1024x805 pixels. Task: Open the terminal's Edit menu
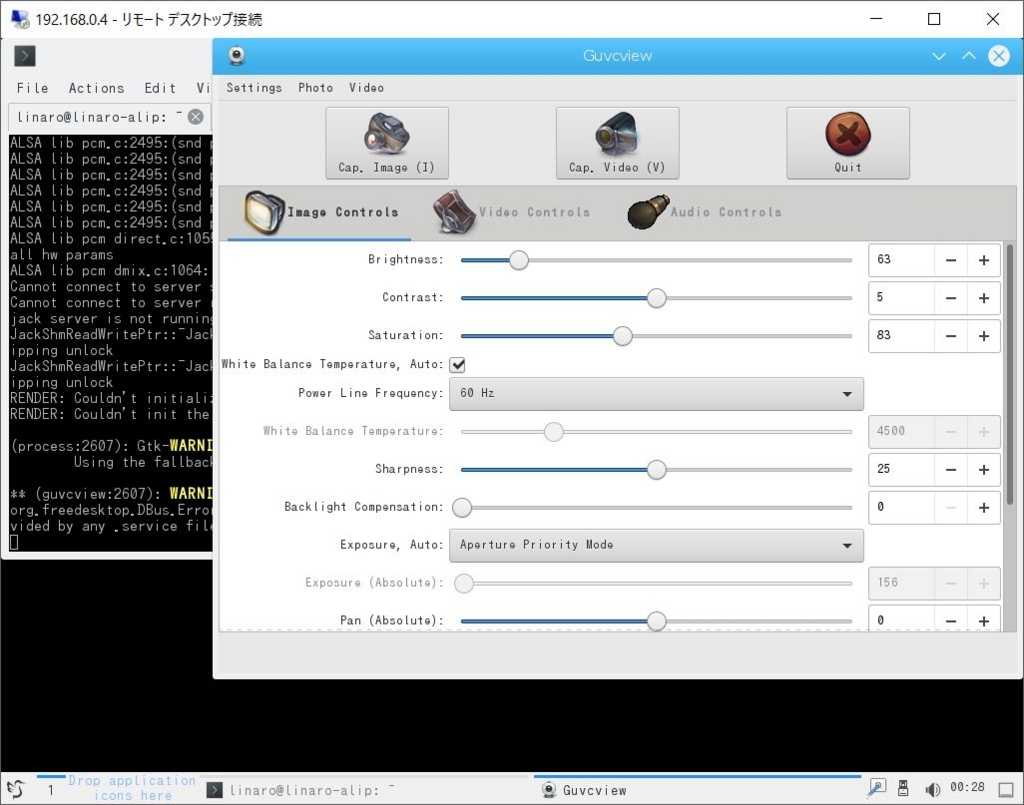160,88
